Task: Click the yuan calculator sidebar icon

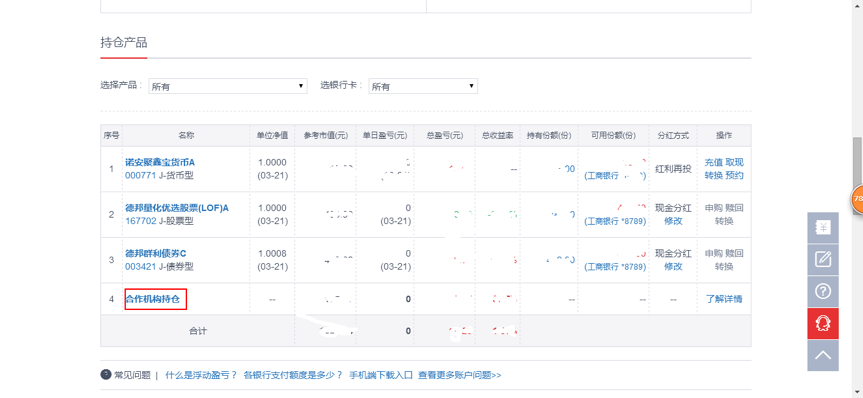Action: tap(823, 228)
